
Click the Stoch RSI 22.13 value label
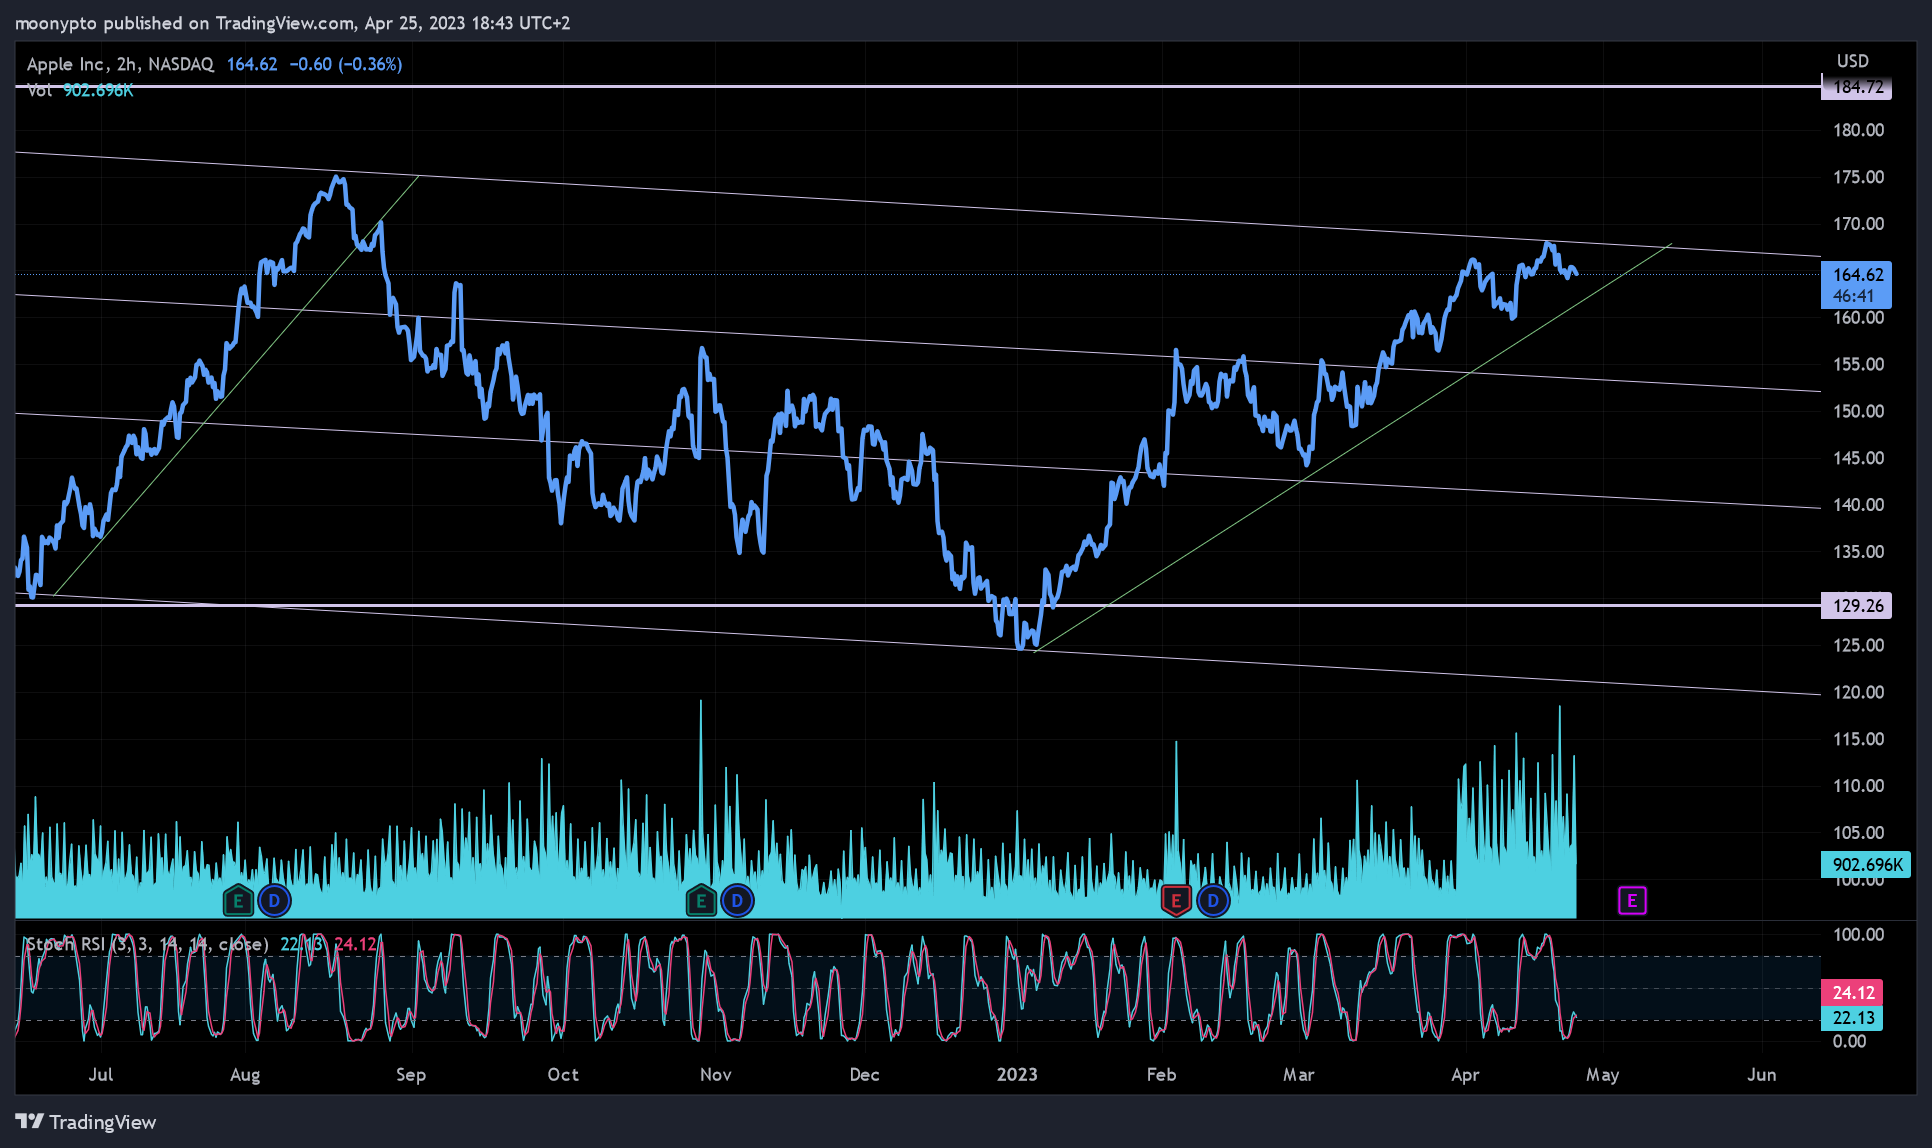[x=1852, y=1017]
